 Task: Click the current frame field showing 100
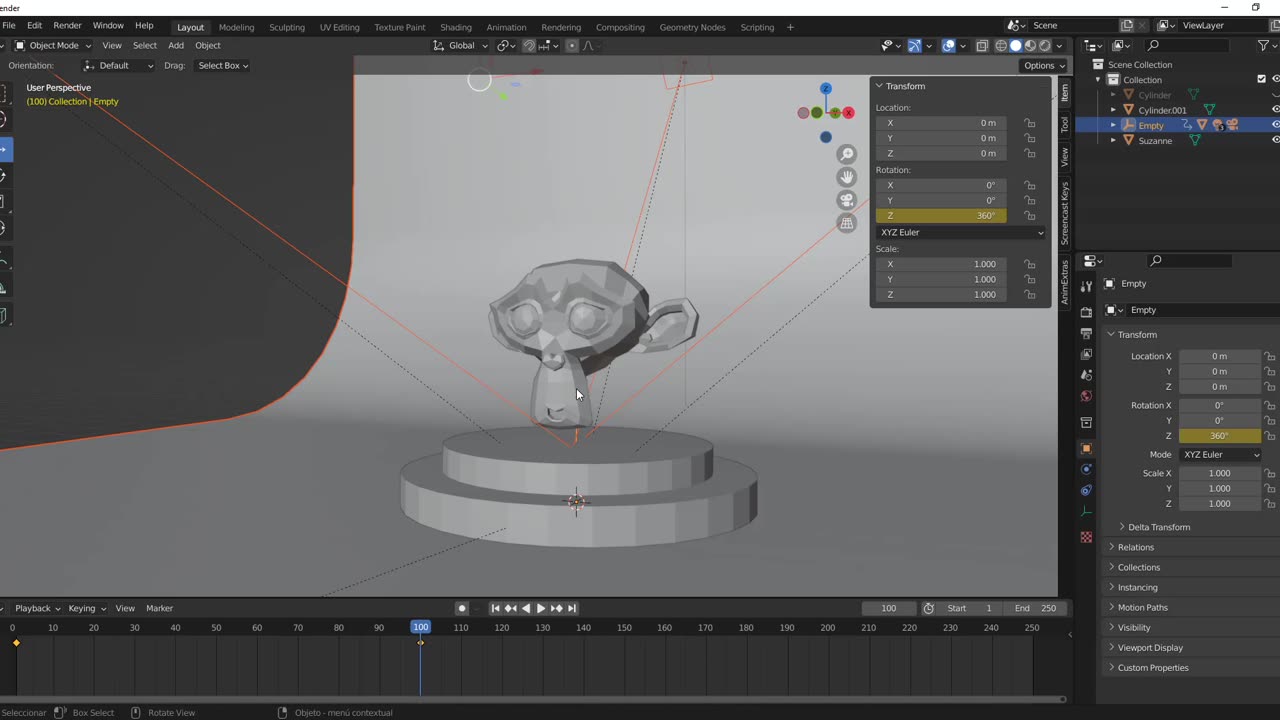click(x=888, y=608)
